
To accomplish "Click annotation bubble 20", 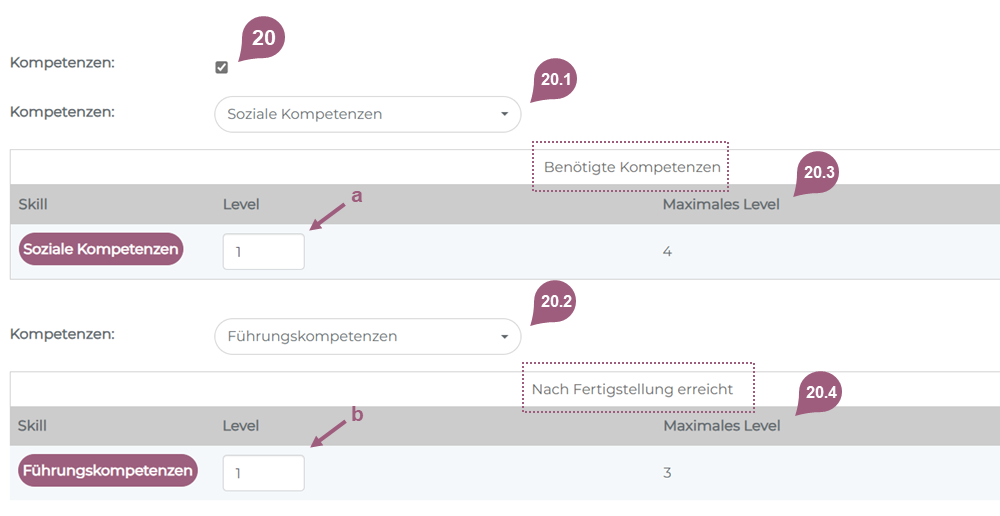I will (x=262, y=39).
